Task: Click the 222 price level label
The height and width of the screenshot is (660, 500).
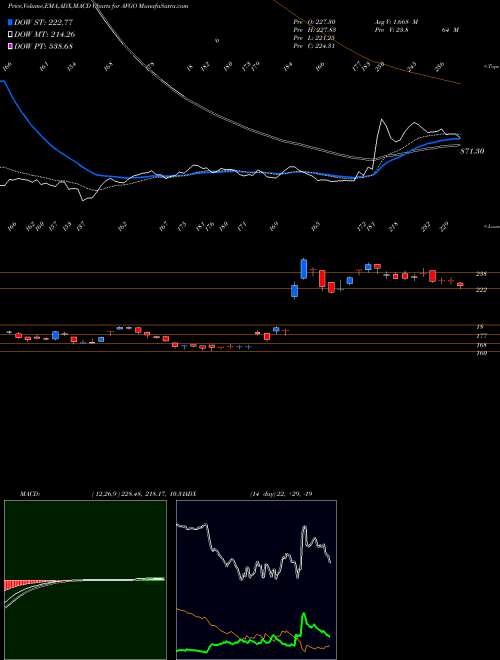Action: pos(481,290)
